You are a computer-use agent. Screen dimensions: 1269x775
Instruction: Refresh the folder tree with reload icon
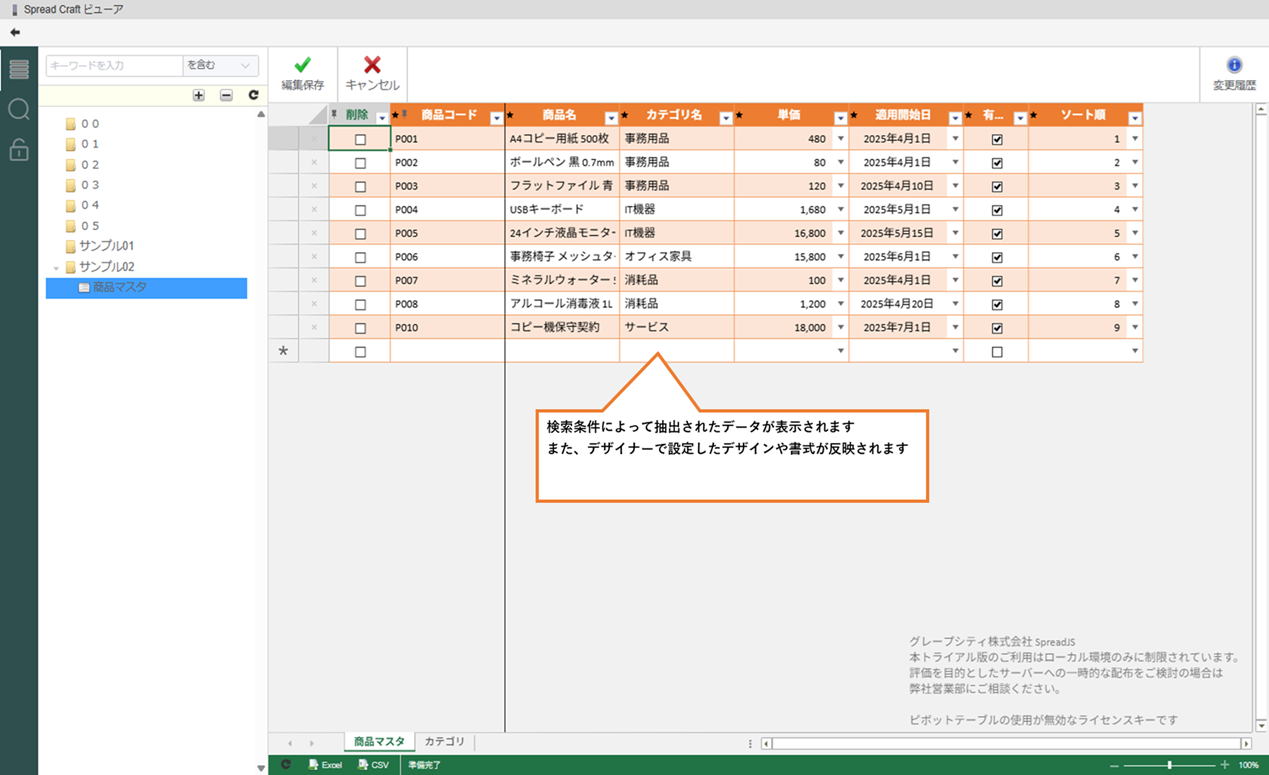pyautogui.click(x=253, y=95)
